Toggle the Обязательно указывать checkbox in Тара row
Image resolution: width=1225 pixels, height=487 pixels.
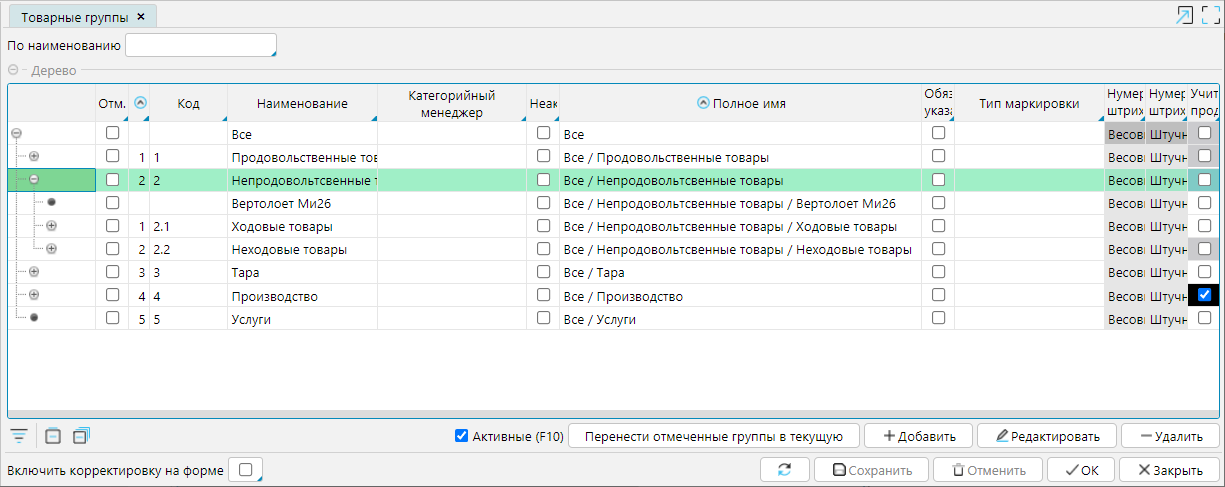938,272
